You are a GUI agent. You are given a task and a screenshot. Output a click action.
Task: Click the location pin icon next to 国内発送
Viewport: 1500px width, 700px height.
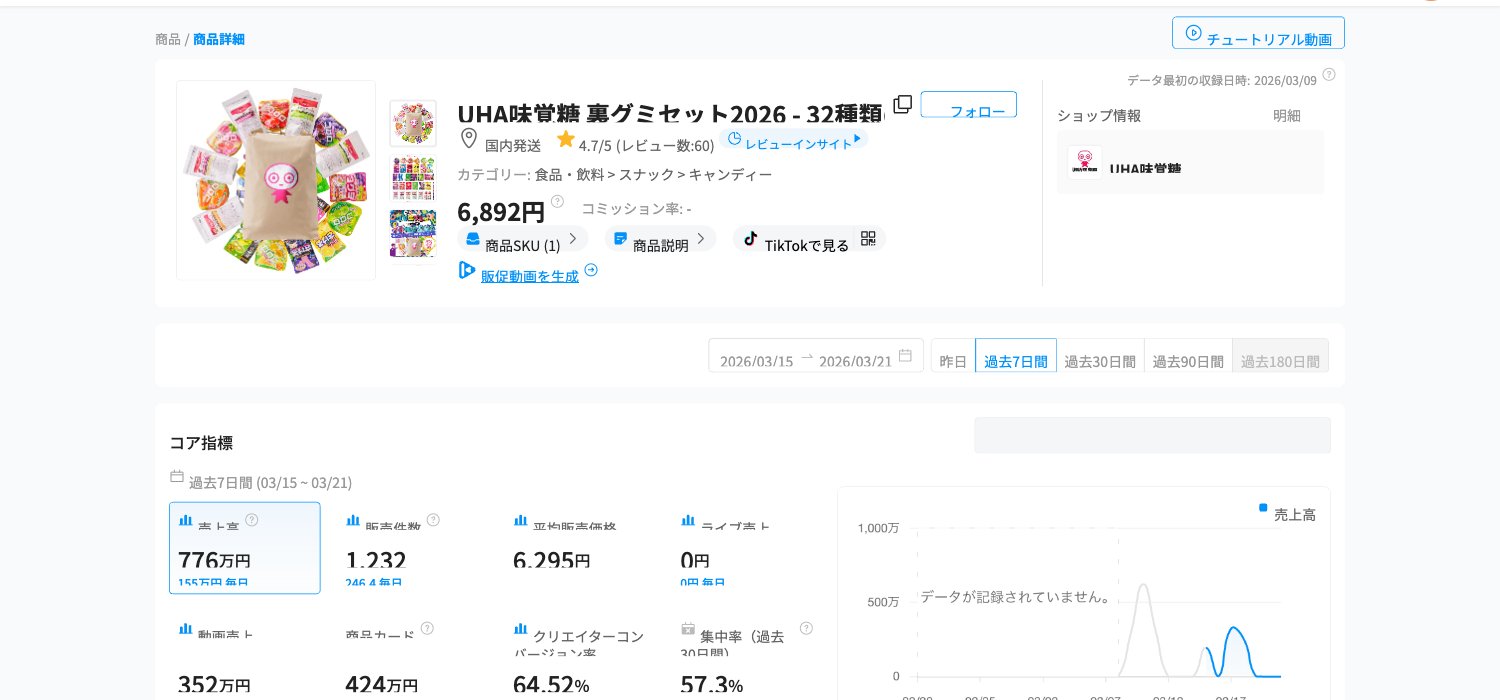tap(469, 139)
